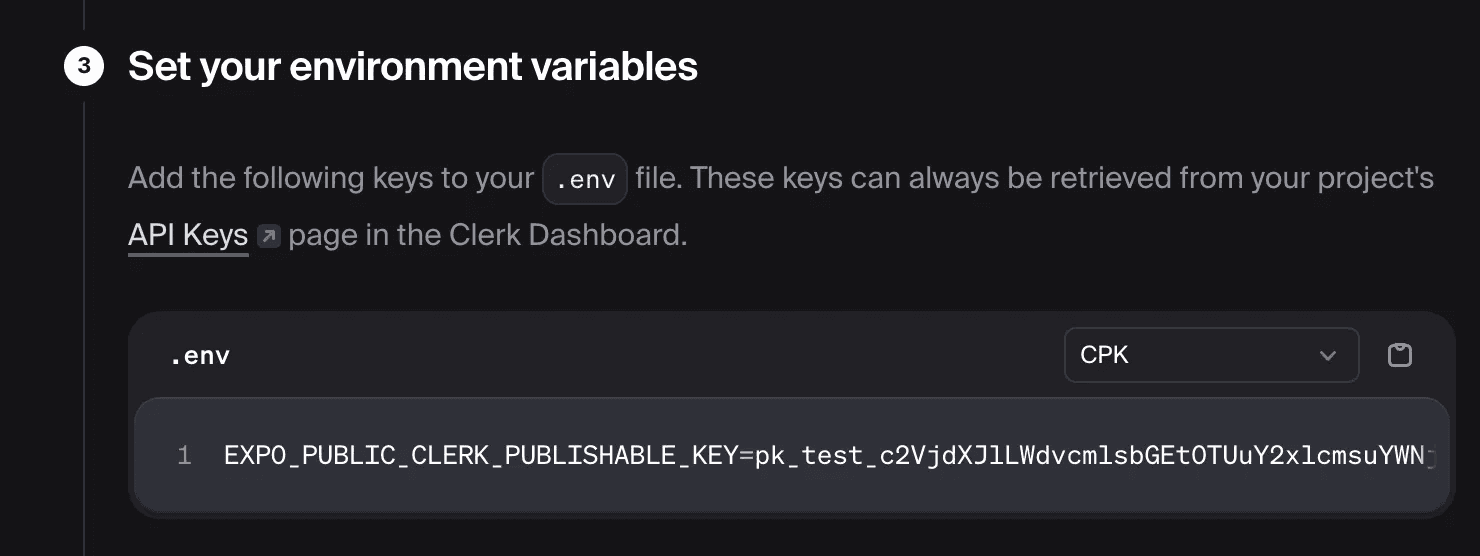Open the API Keys link
Viewport: 1480px width, 556px height.
pos(188,235)
